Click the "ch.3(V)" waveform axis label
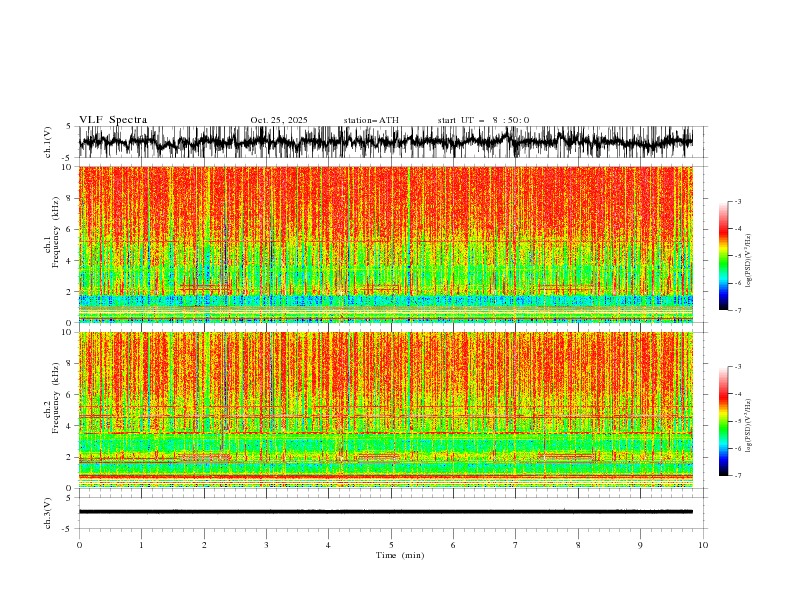 tap(48, 513)
